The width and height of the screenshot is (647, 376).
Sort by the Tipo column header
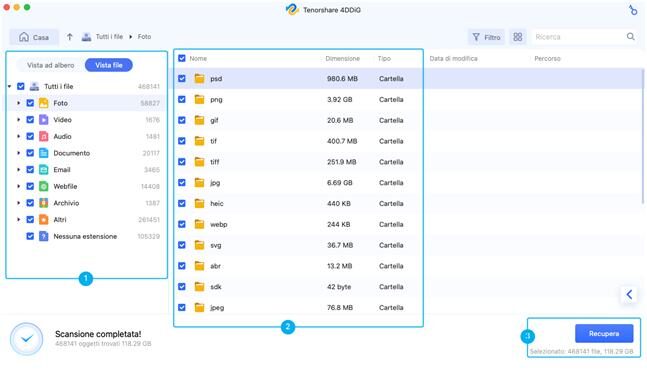click(x=384, y=59)
